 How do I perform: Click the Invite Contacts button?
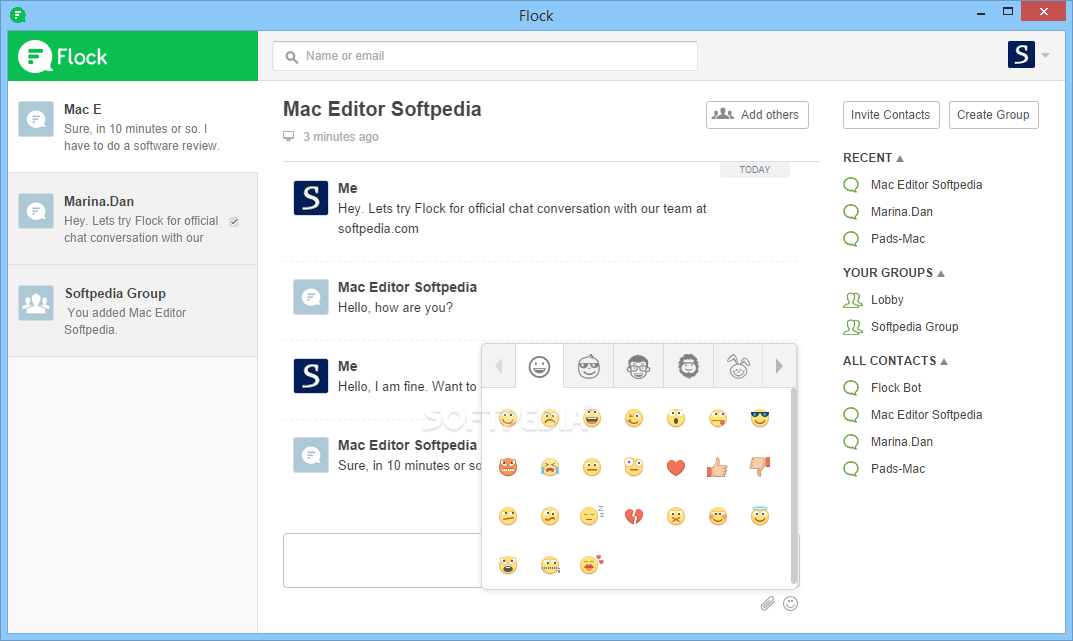(x=891, y=115)
